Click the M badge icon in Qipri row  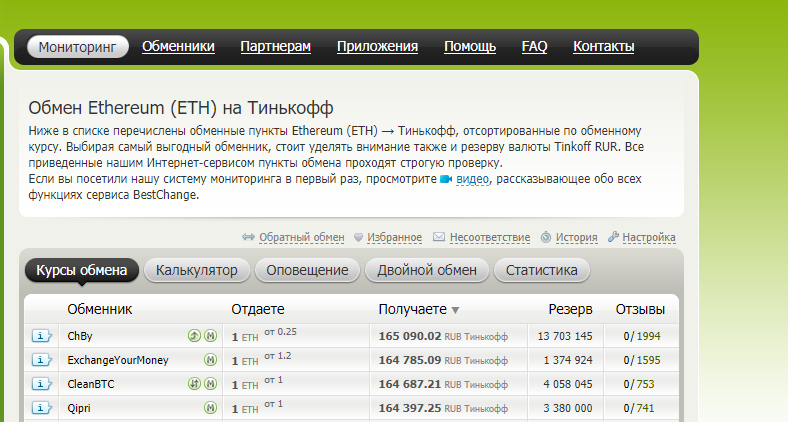(x=211, y=408)
